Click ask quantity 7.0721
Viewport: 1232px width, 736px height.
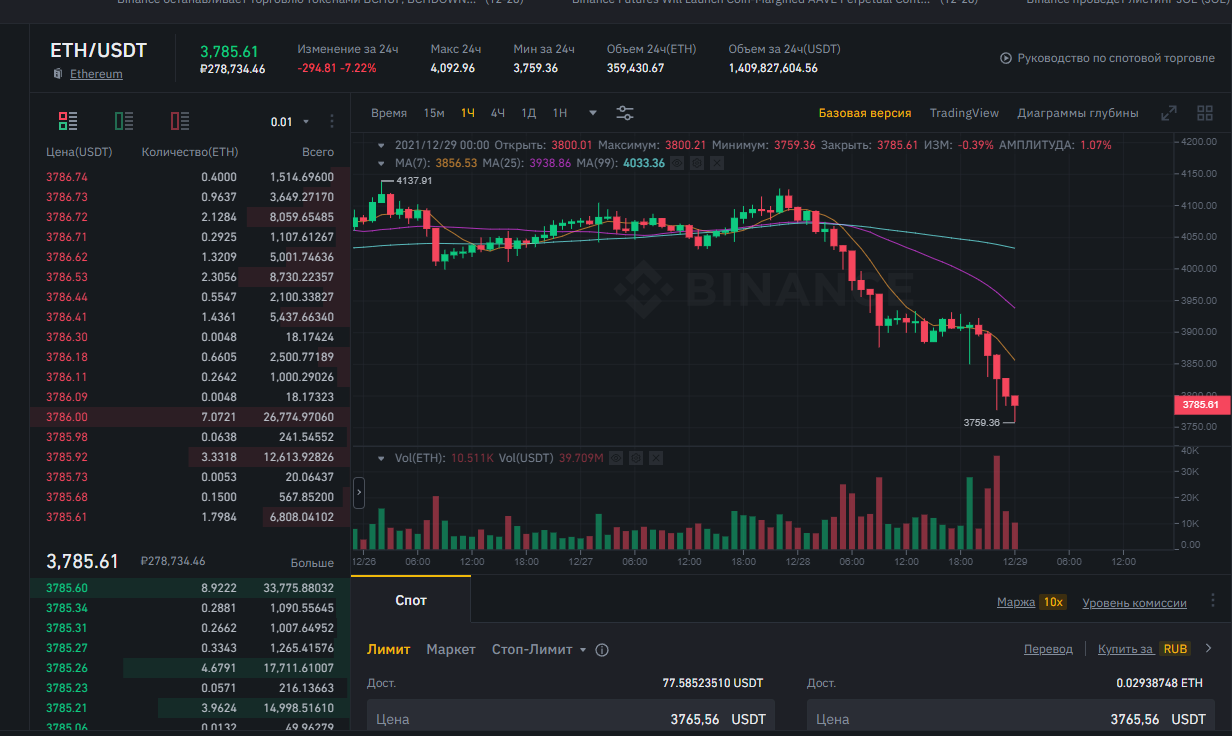(219, 417)
